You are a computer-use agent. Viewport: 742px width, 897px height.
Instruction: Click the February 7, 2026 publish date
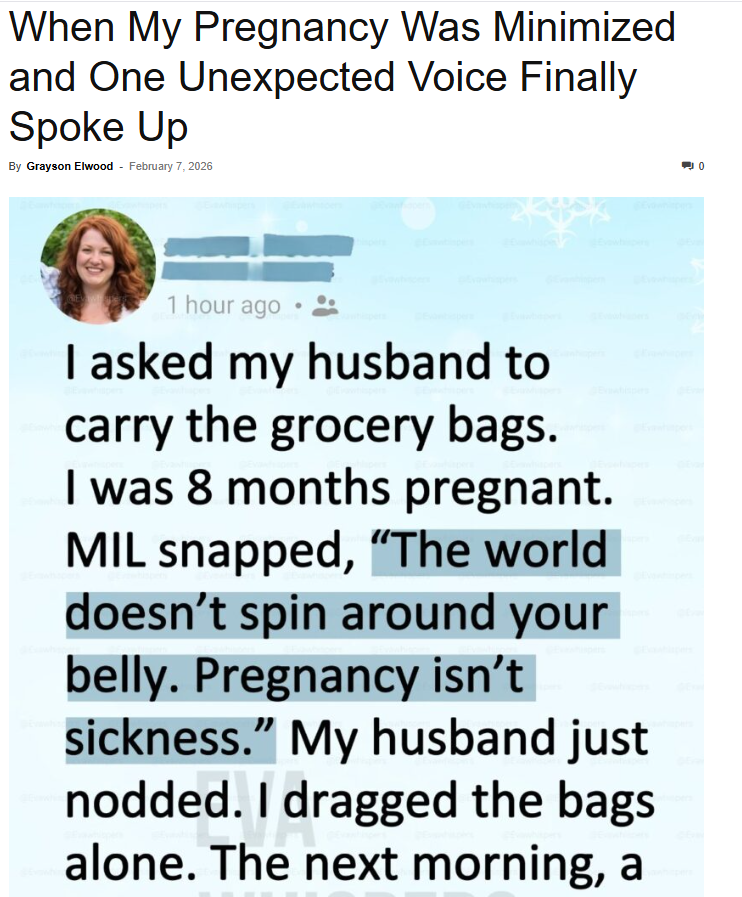click(171, 166)
